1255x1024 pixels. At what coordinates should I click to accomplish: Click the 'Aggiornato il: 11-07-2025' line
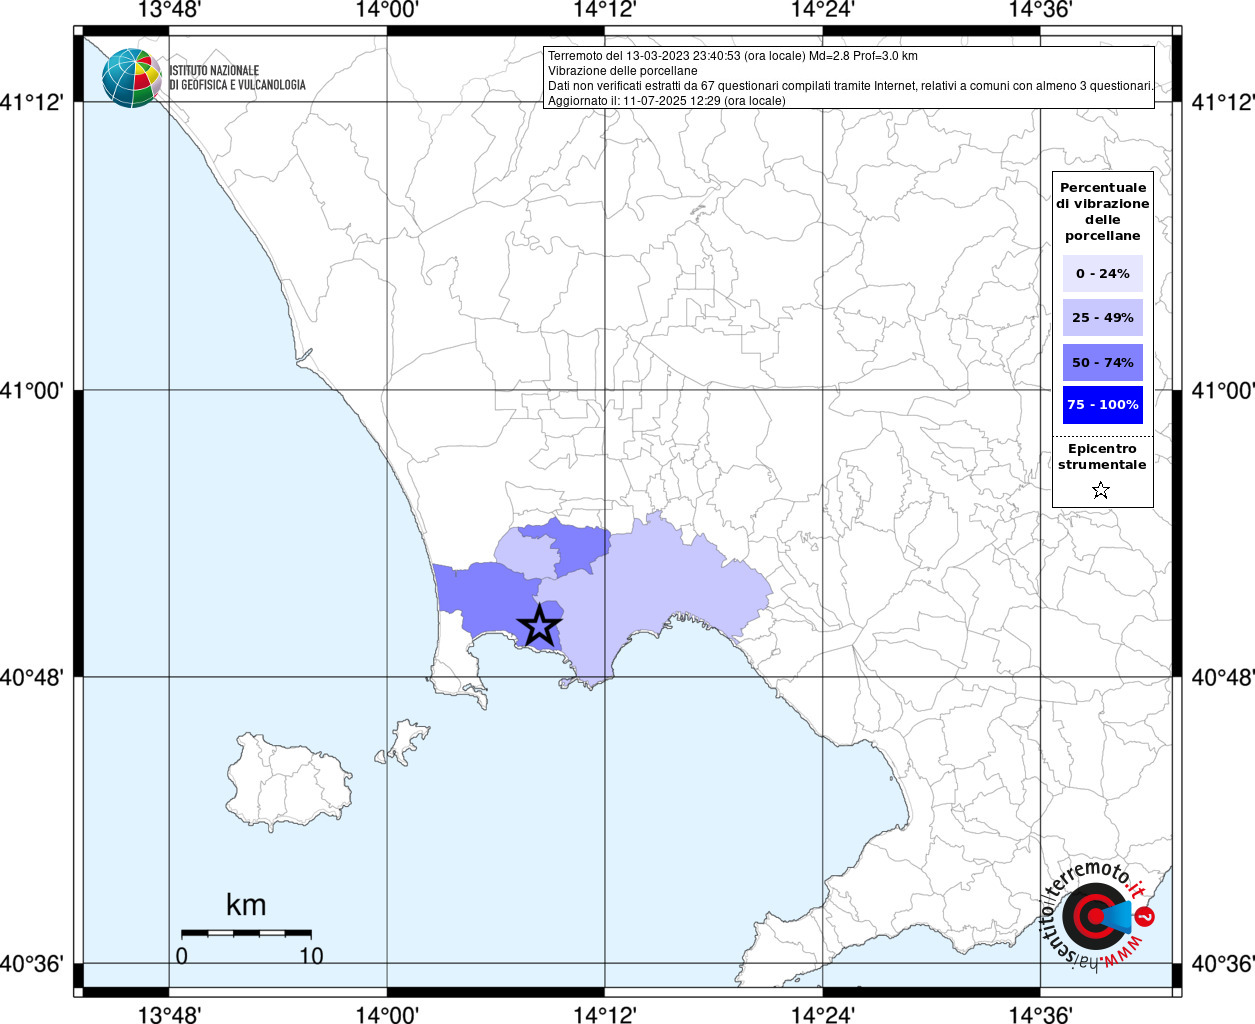667,101
